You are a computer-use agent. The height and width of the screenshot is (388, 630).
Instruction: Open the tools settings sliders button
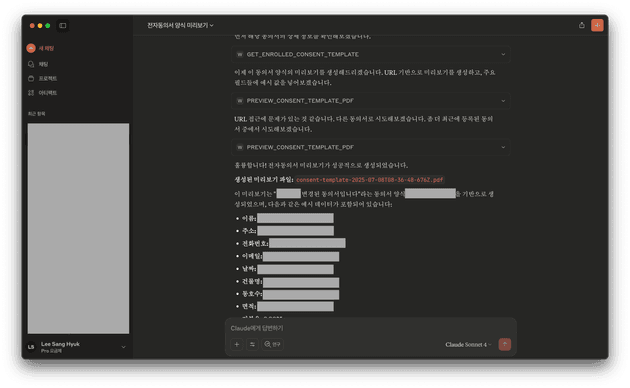pos(252,344)
